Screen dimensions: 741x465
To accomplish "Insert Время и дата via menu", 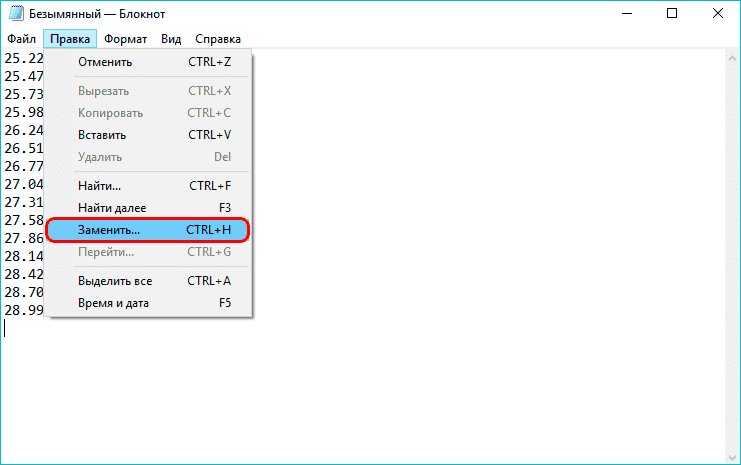I will 113,303.
